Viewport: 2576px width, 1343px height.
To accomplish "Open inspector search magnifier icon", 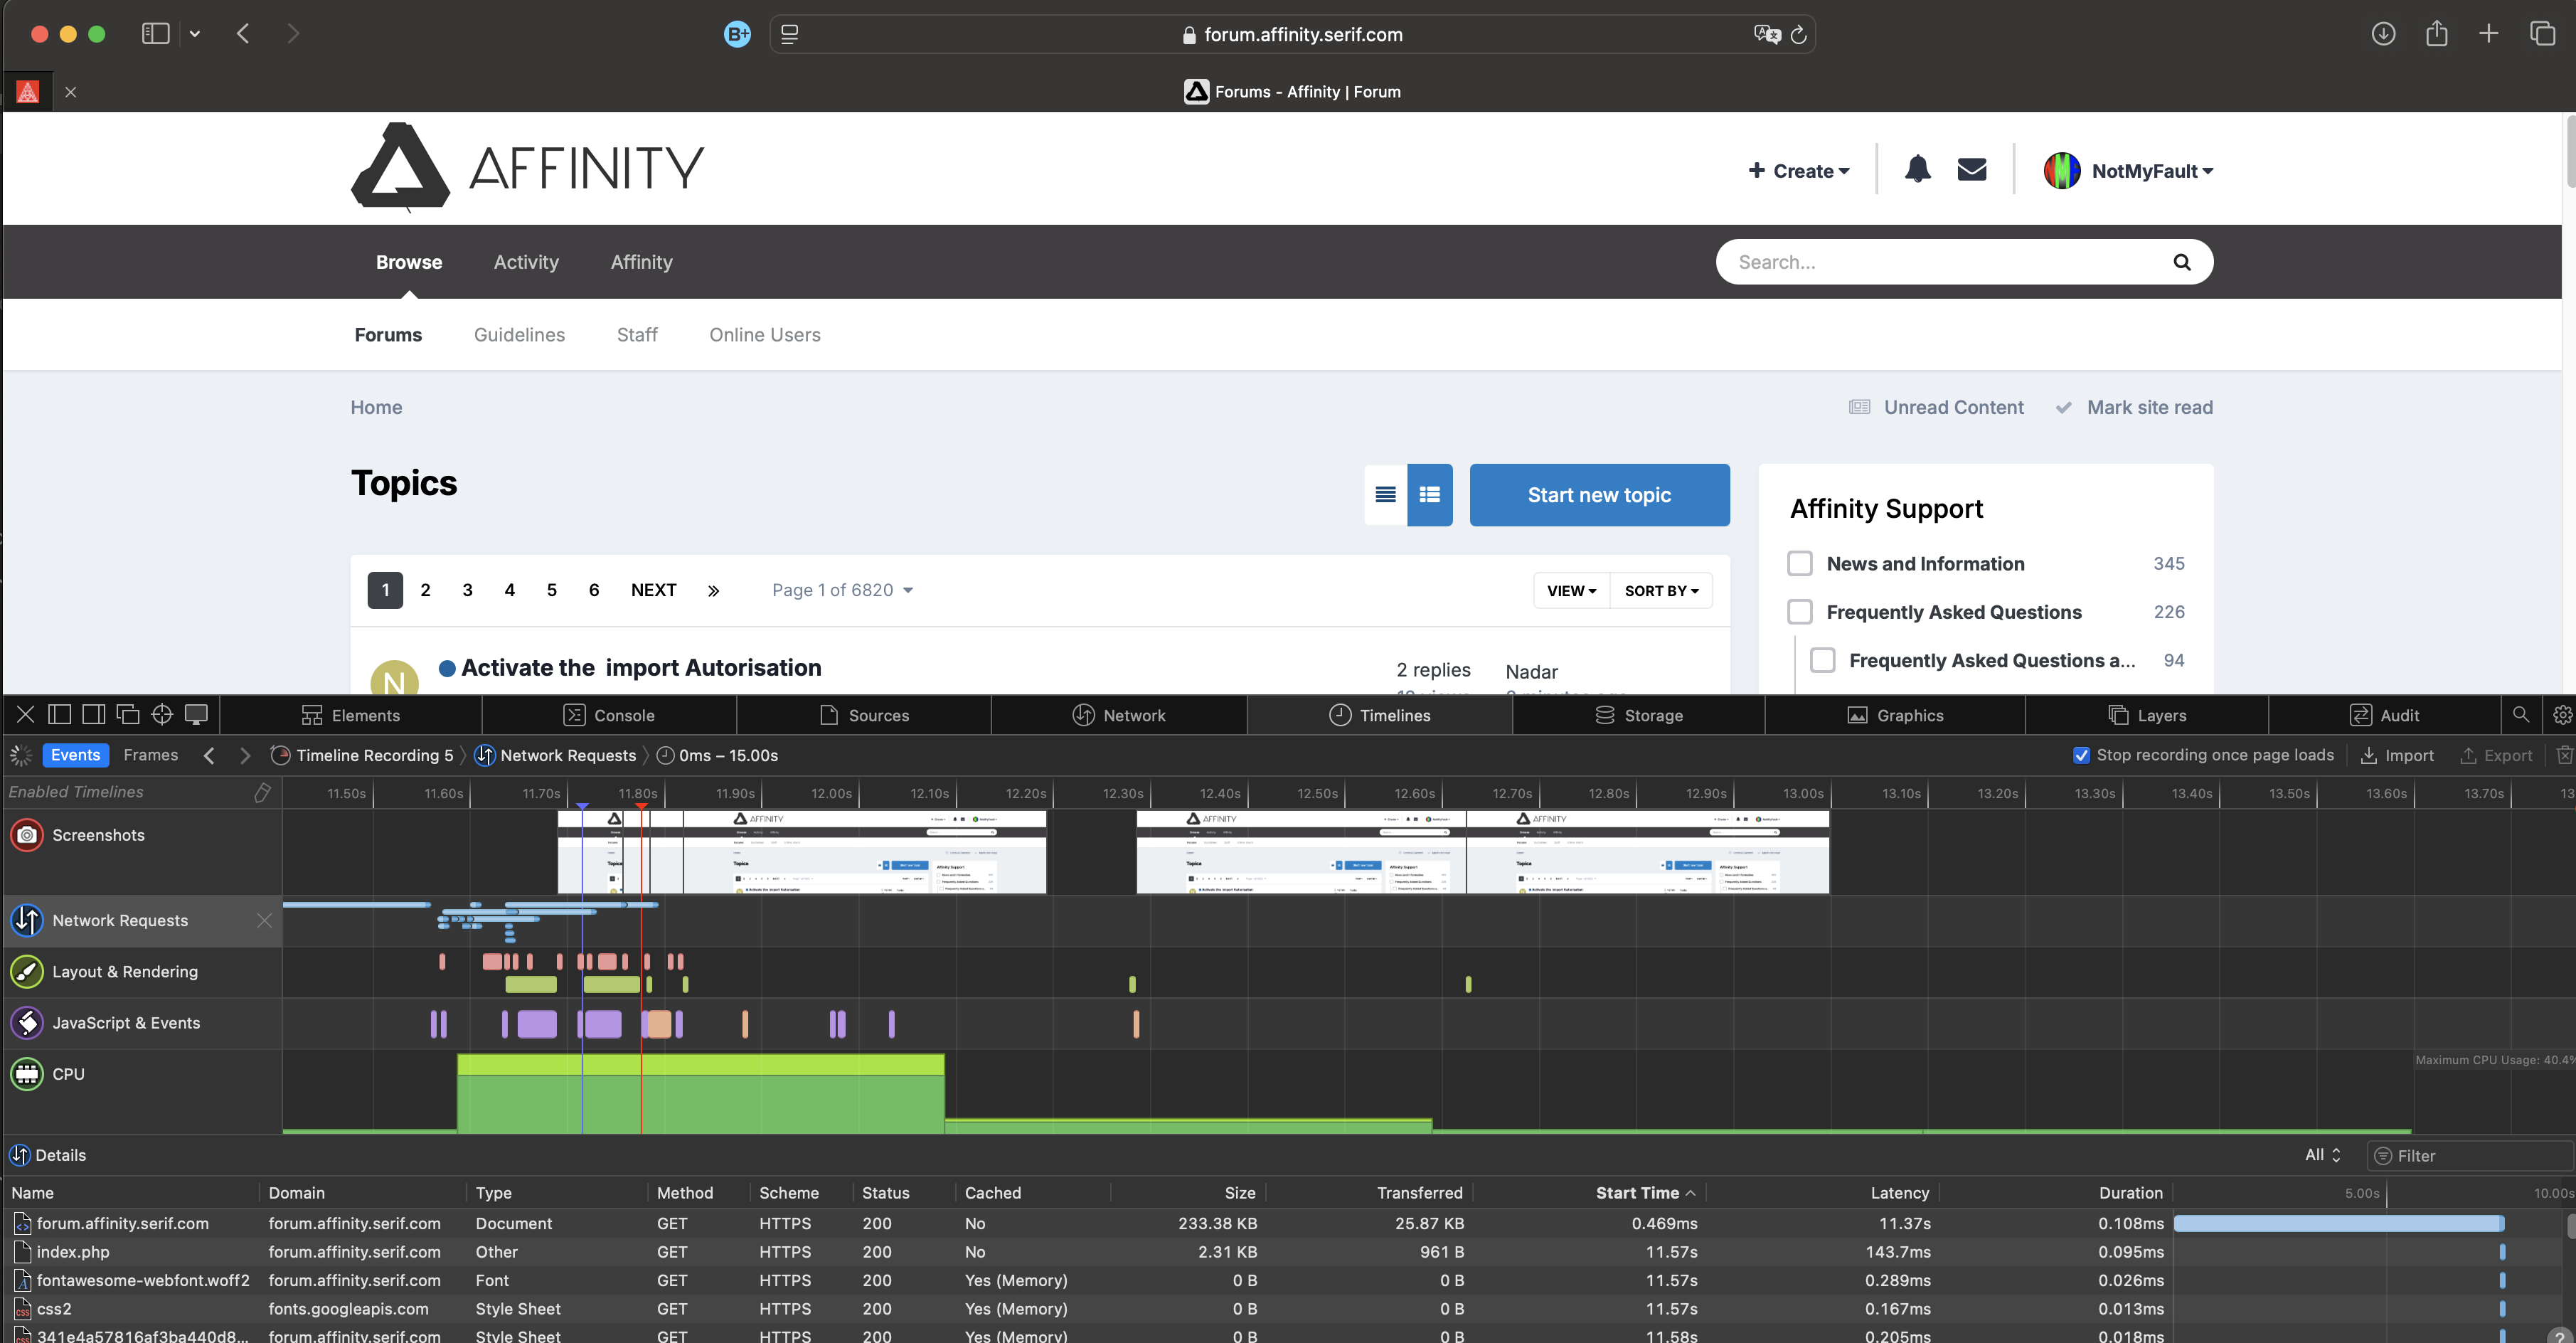I will tap(2520, 714).
